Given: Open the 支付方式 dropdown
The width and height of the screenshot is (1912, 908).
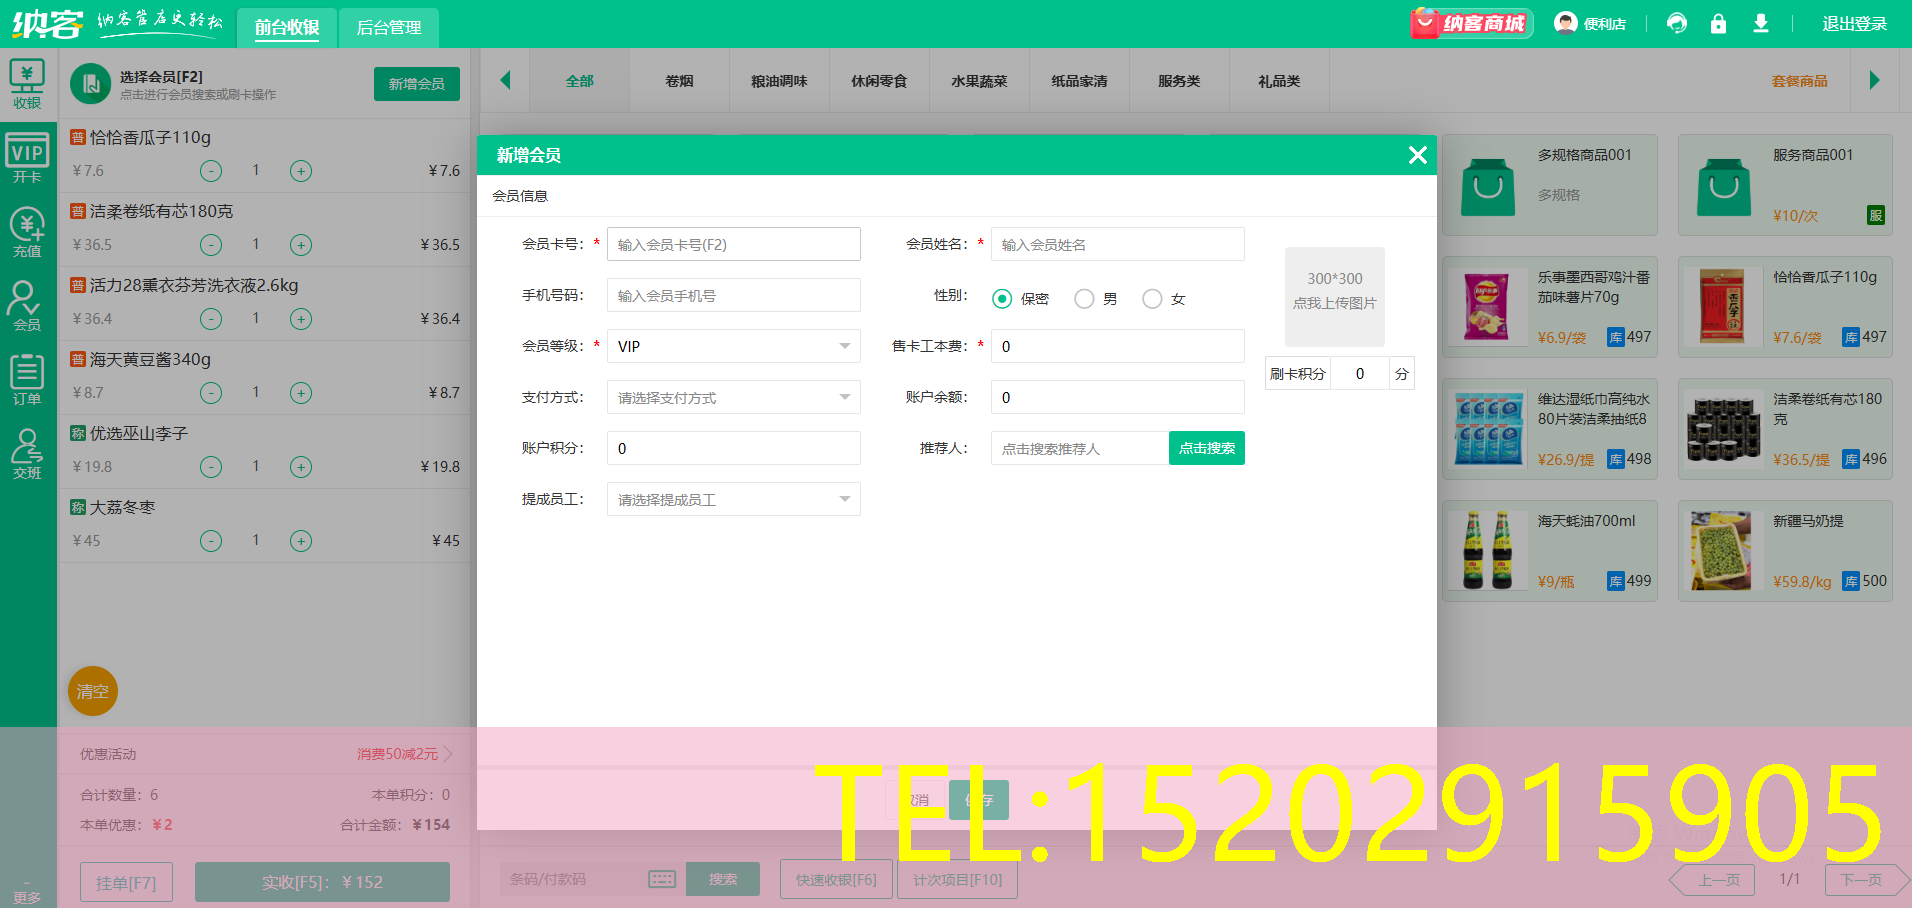Looking at the screenshot, I should point(734,397).
